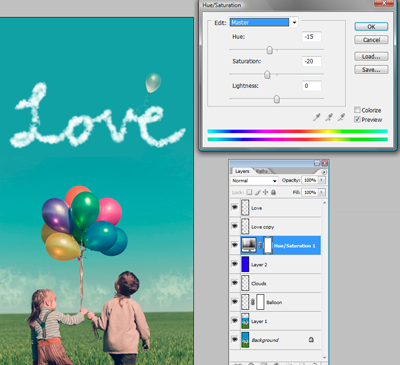Screen dimensions: 400x365
Task: Select the Balloon layer pixel thumbnail
Action: 245,302
